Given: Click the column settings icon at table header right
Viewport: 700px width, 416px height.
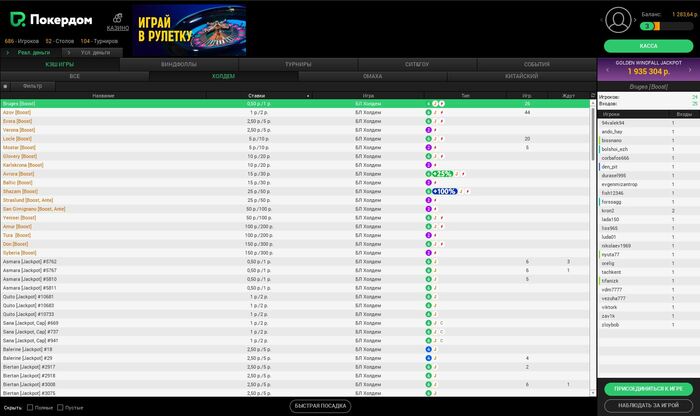Looking at the screenshot, I should [593, 95].
